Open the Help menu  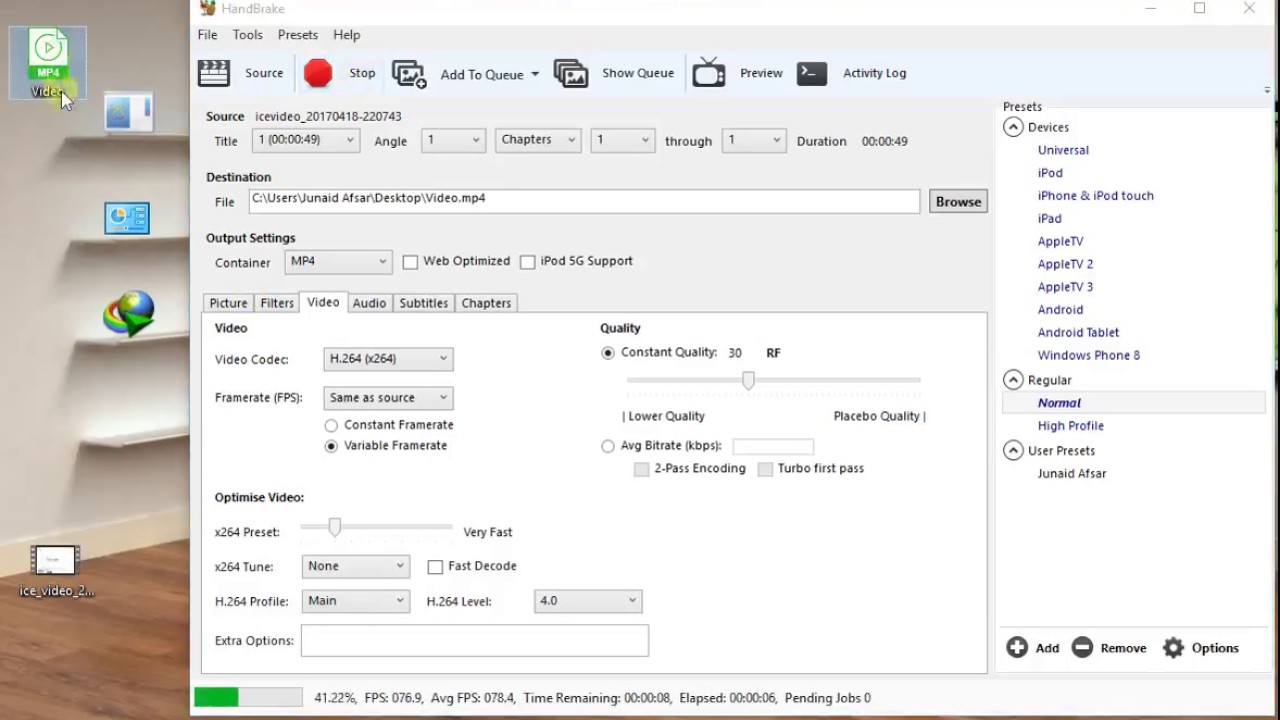(347, 35)
